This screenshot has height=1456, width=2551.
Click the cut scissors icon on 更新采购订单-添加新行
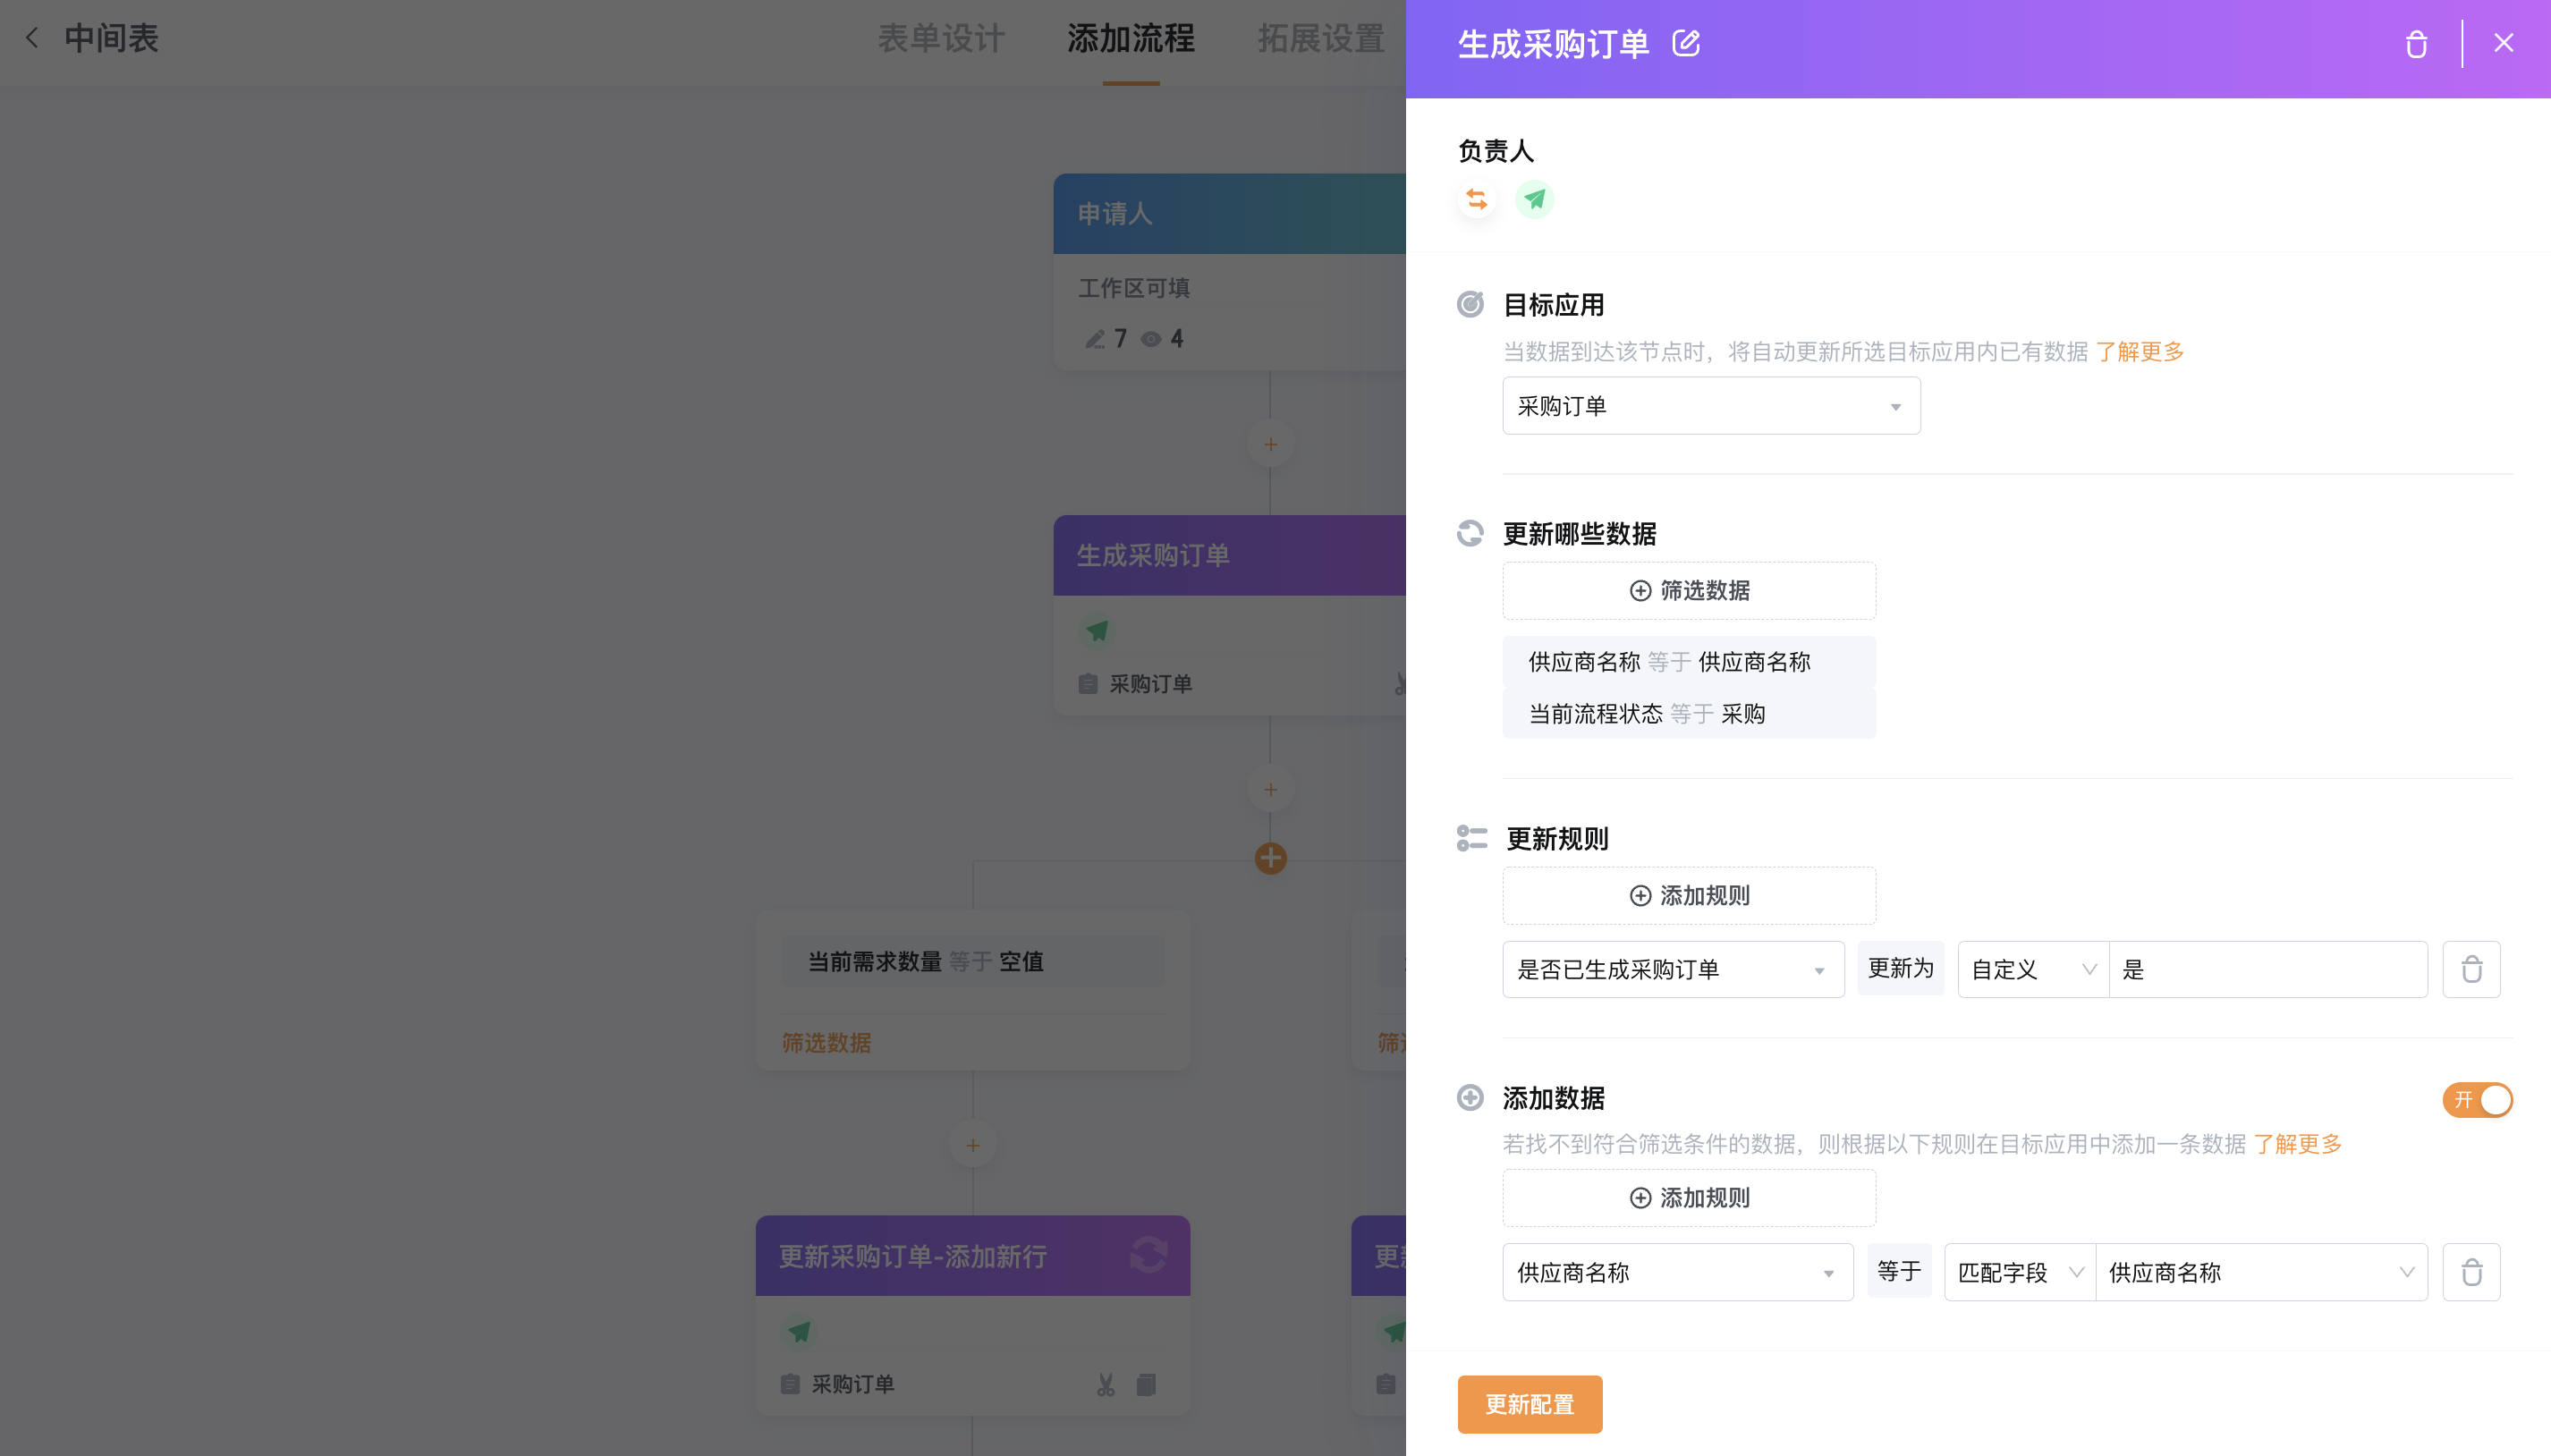1105,1384
